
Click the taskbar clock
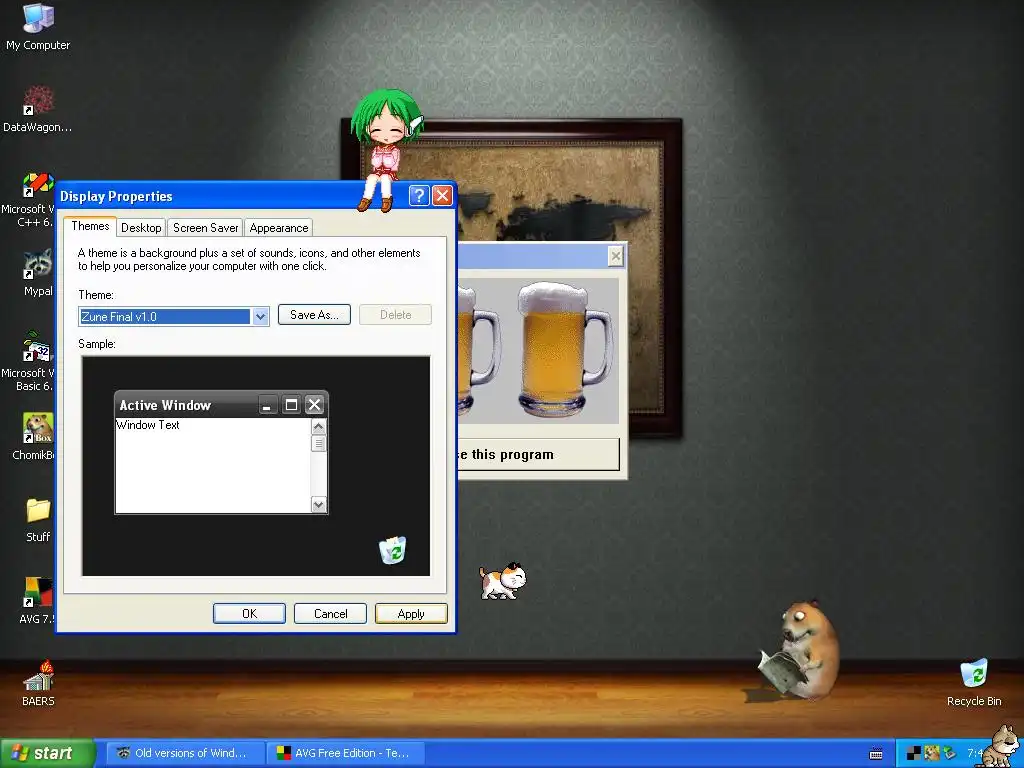pos(974,754)
